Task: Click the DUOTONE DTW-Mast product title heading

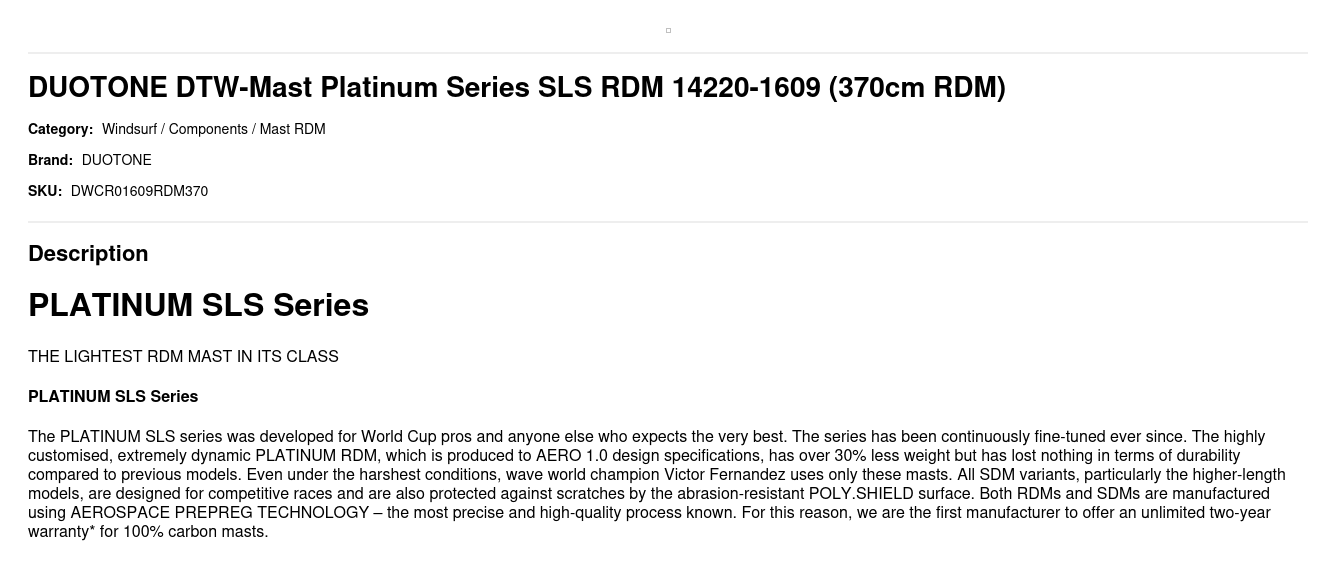Action: click(516, 88)
